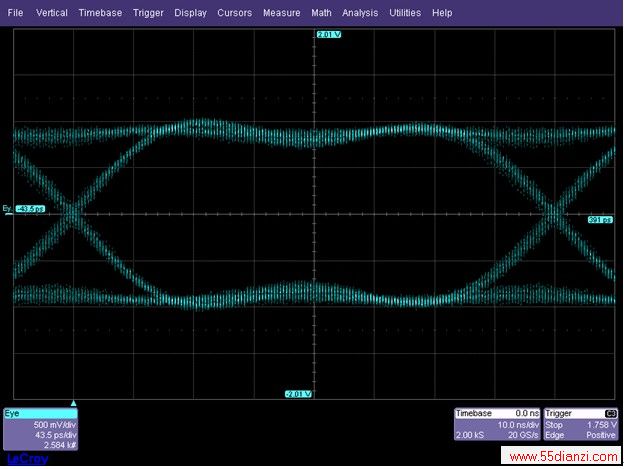Open the File menu
Viewport: 624px width, 469px height.
pos(15,13)
